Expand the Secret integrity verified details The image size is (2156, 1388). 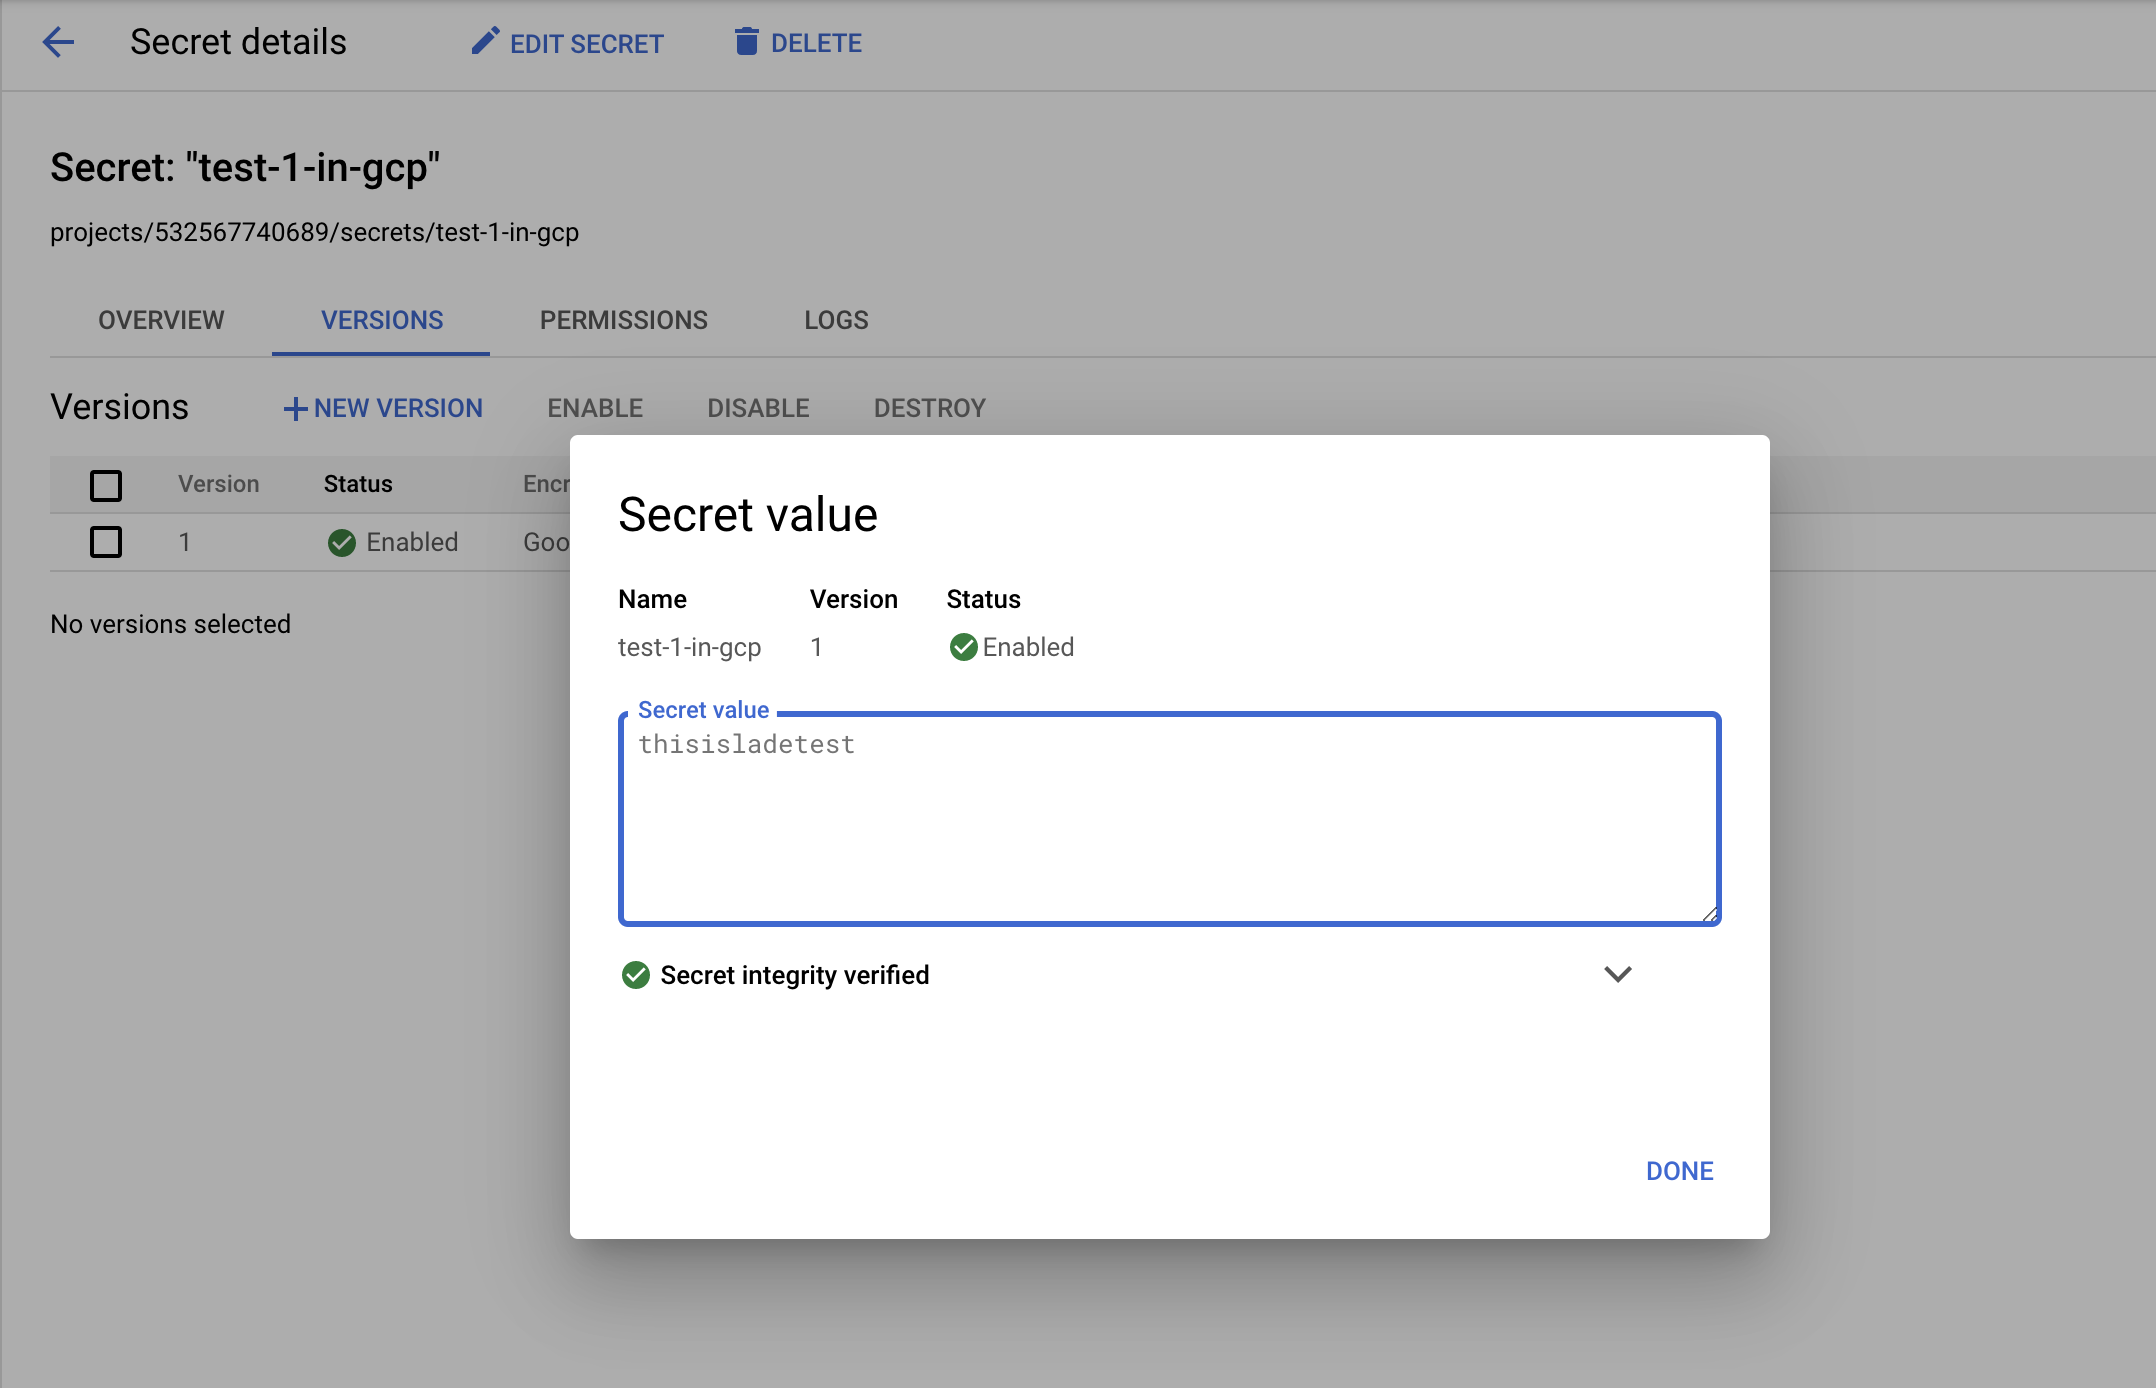tap(1618, 974)
